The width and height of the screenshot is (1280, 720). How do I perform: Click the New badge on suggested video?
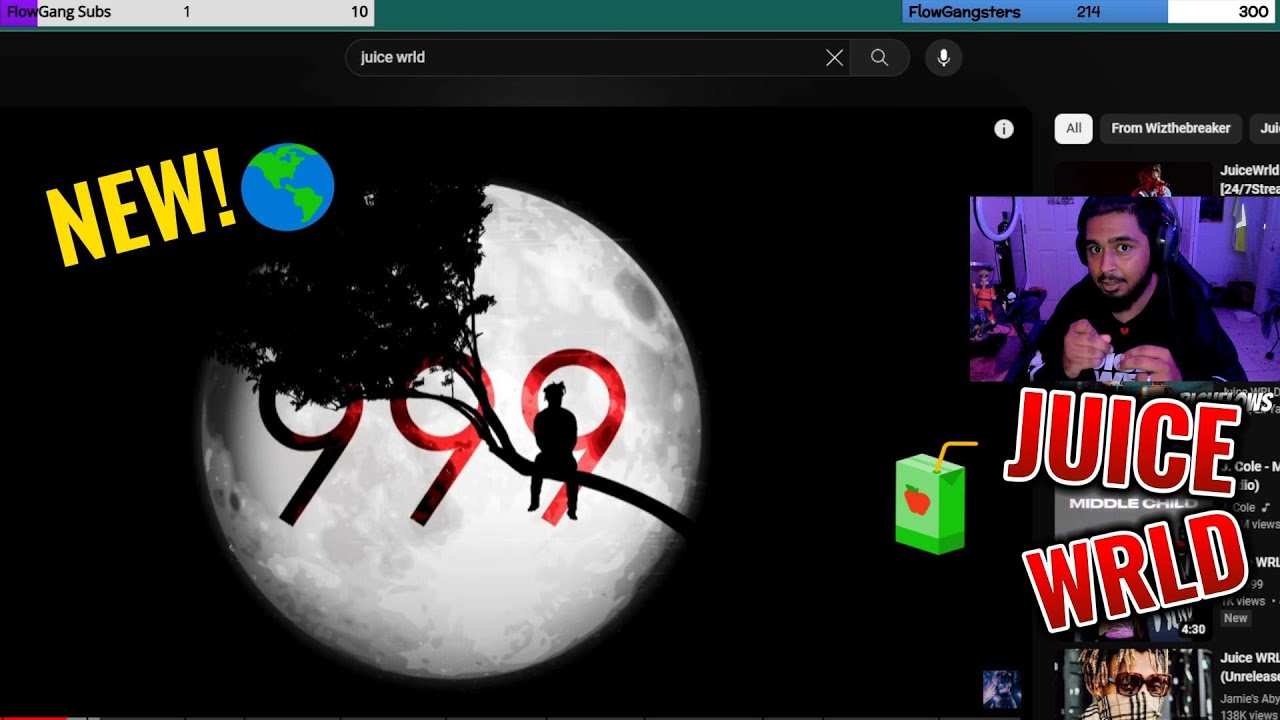[x=1236, y=618]
